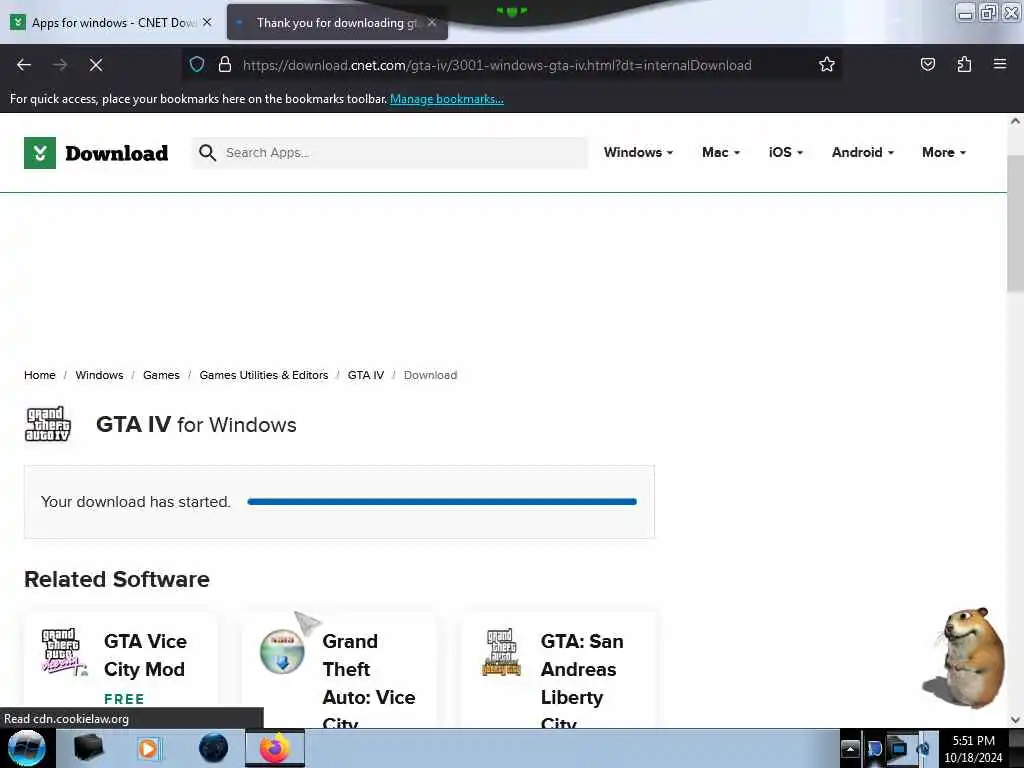Open the Firefox hamburger menu
Screen dimensions: 1024x768
coord(1000,64)
